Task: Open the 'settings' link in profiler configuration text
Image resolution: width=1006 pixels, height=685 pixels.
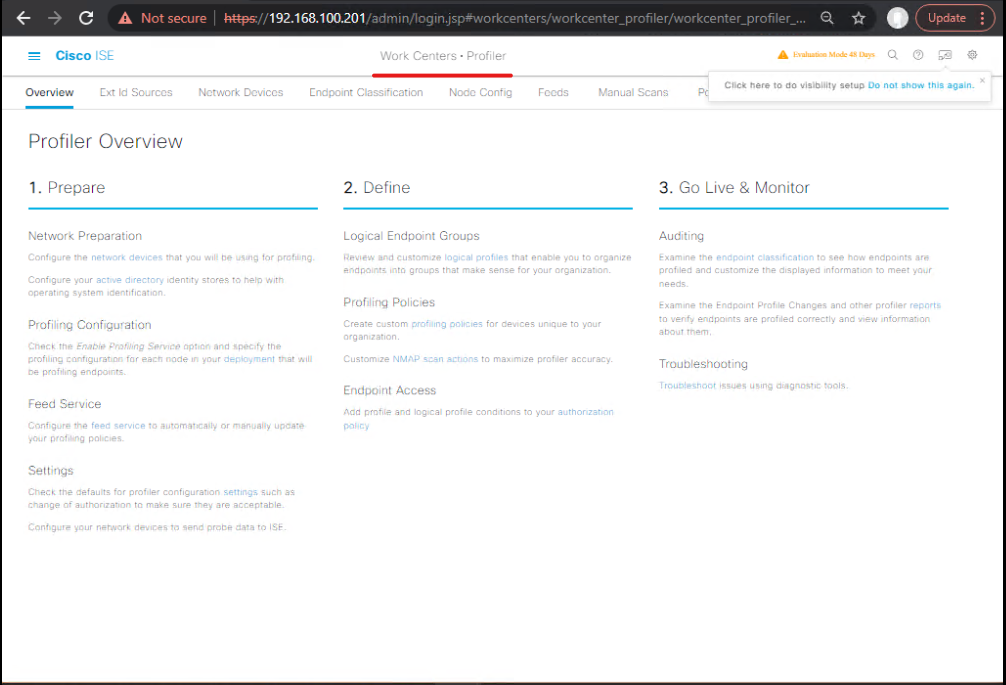Action: click(x=240, y=493)
